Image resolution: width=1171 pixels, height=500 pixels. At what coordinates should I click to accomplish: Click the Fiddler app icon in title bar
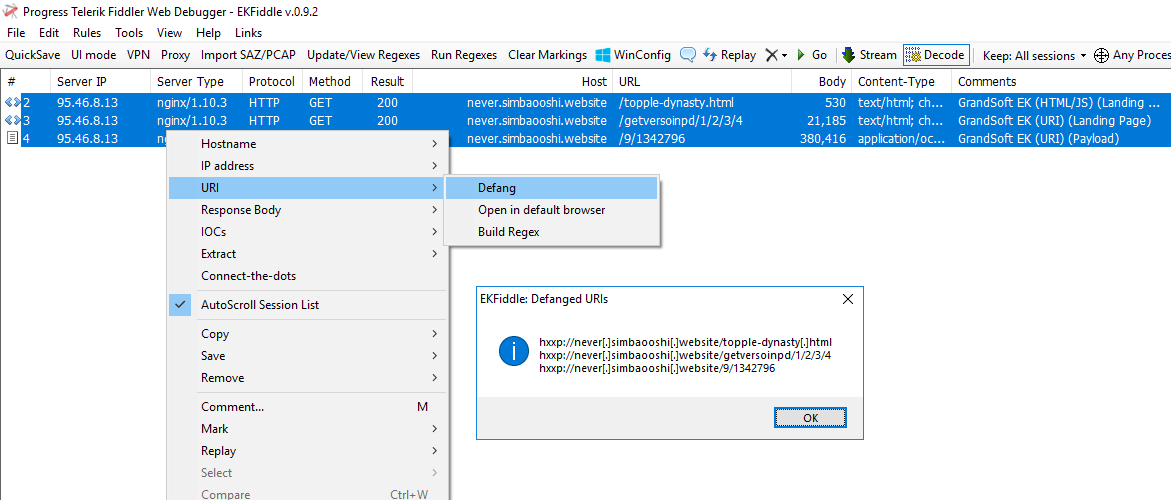coord(10,12)
